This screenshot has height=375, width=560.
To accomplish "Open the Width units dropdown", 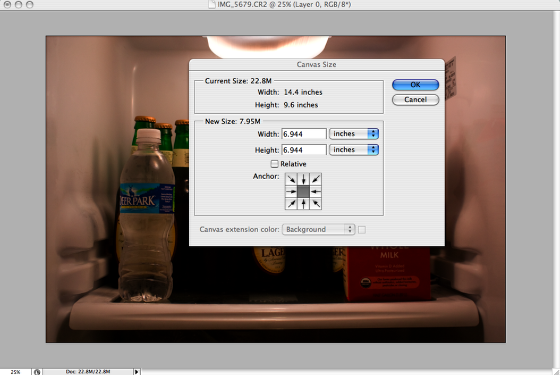I will 354,134.
